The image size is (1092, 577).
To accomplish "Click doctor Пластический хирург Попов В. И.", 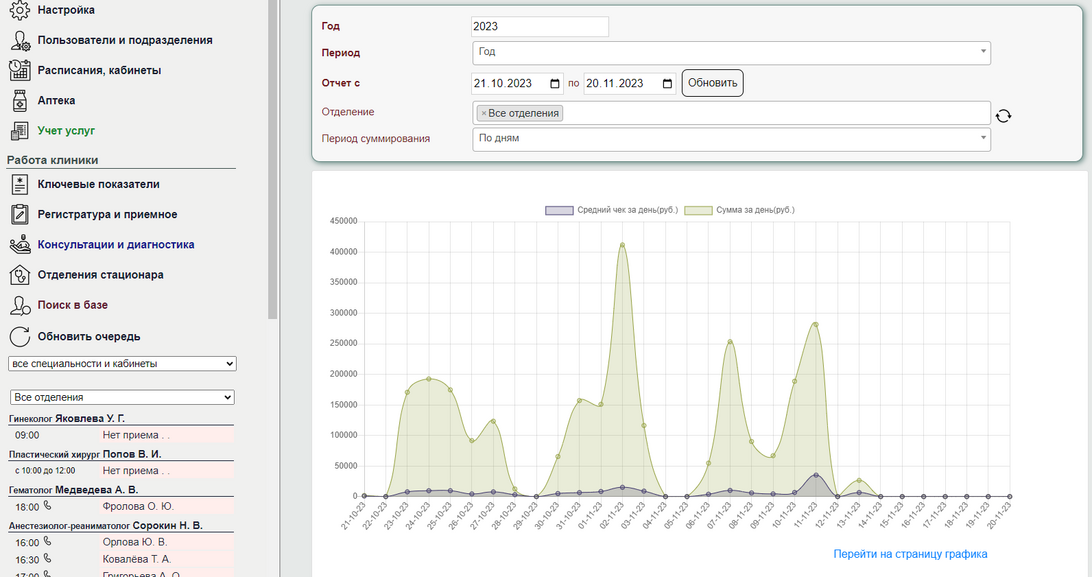I will click(85, 454).
